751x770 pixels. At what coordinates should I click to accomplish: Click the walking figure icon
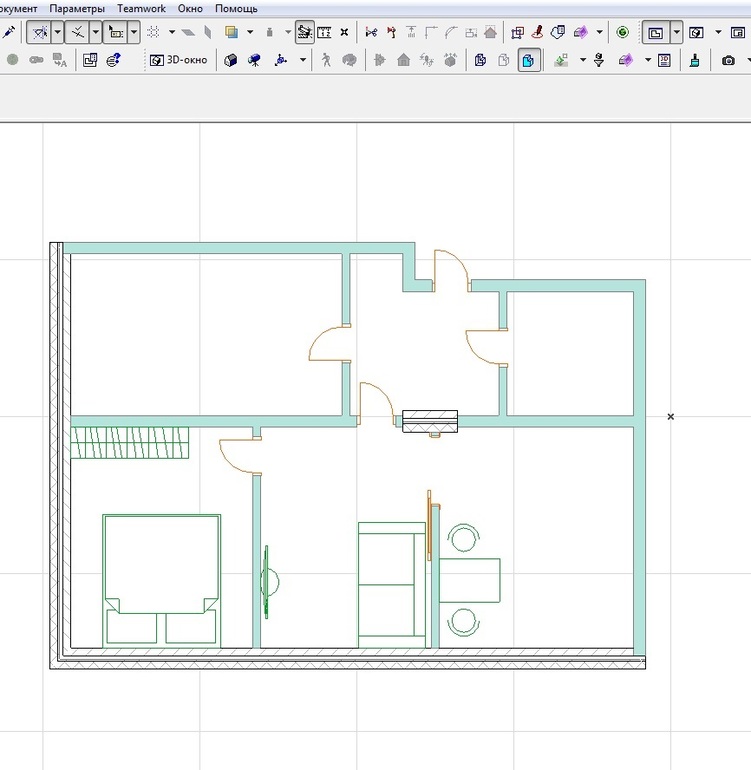326,60
